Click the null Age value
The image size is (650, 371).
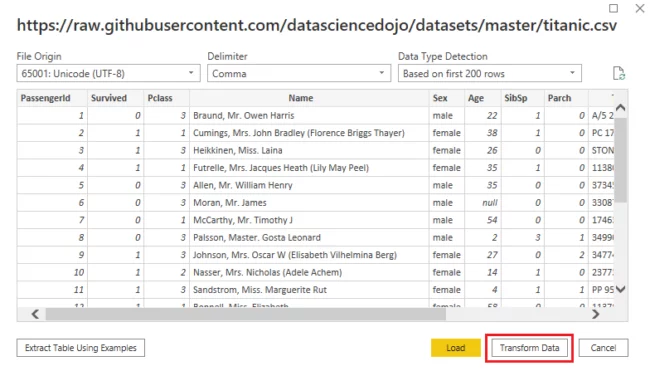click(490, 203)
